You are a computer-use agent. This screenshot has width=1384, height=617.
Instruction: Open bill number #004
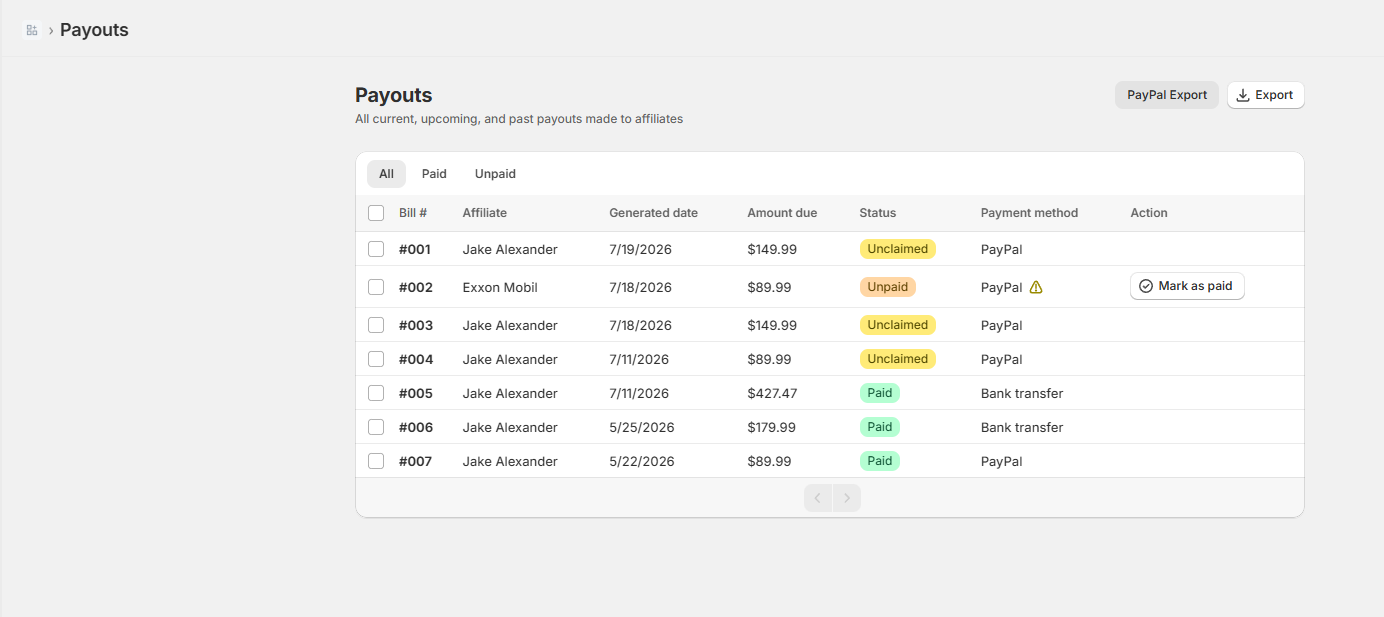coord(416,359)
